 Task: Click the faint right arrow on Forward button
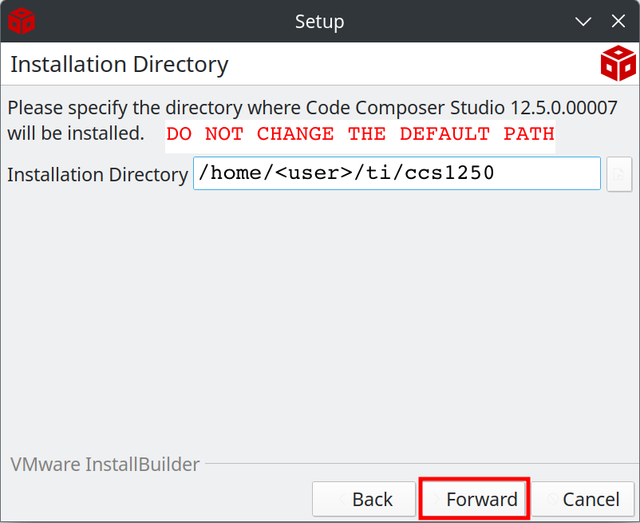pos(434,499)
